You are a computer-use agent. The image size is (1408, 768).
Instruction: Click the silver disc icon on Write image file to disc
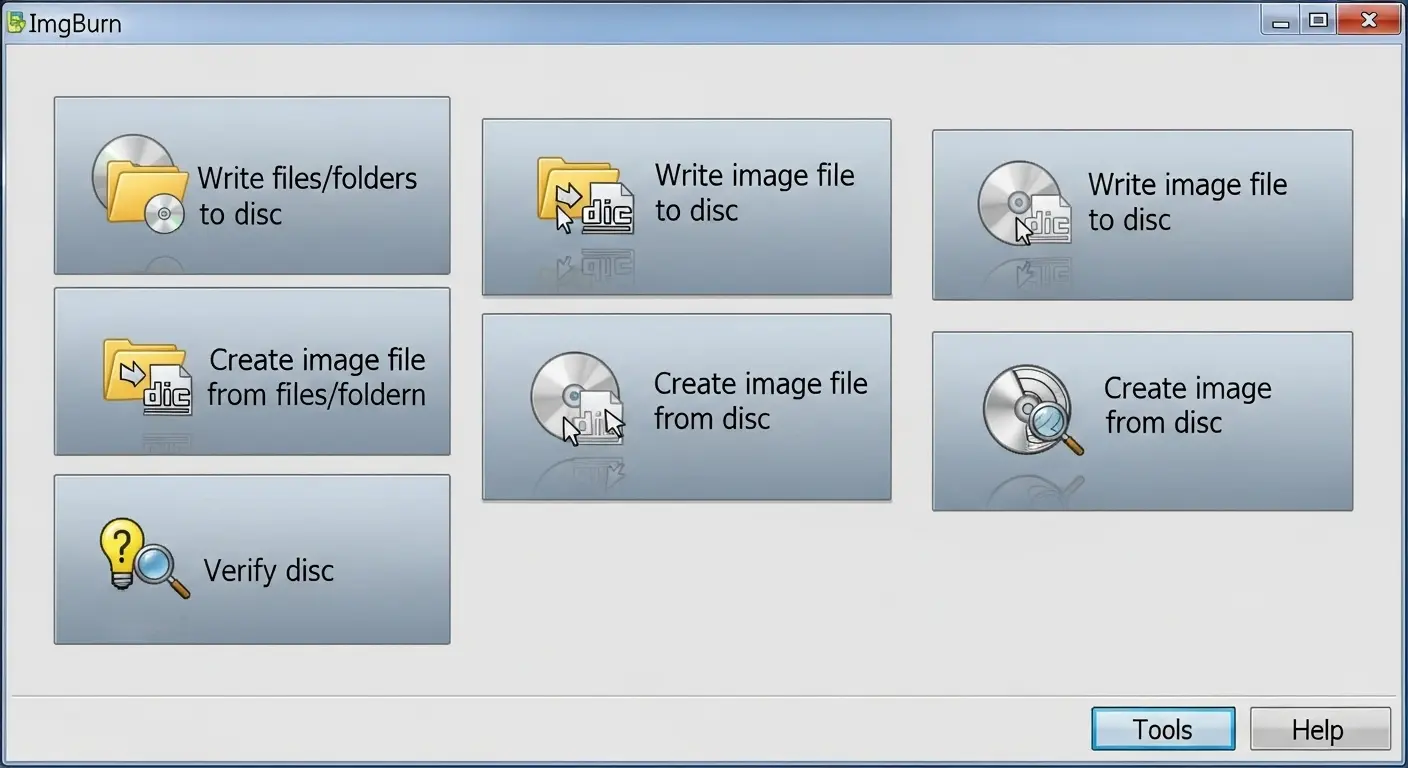1025,204
